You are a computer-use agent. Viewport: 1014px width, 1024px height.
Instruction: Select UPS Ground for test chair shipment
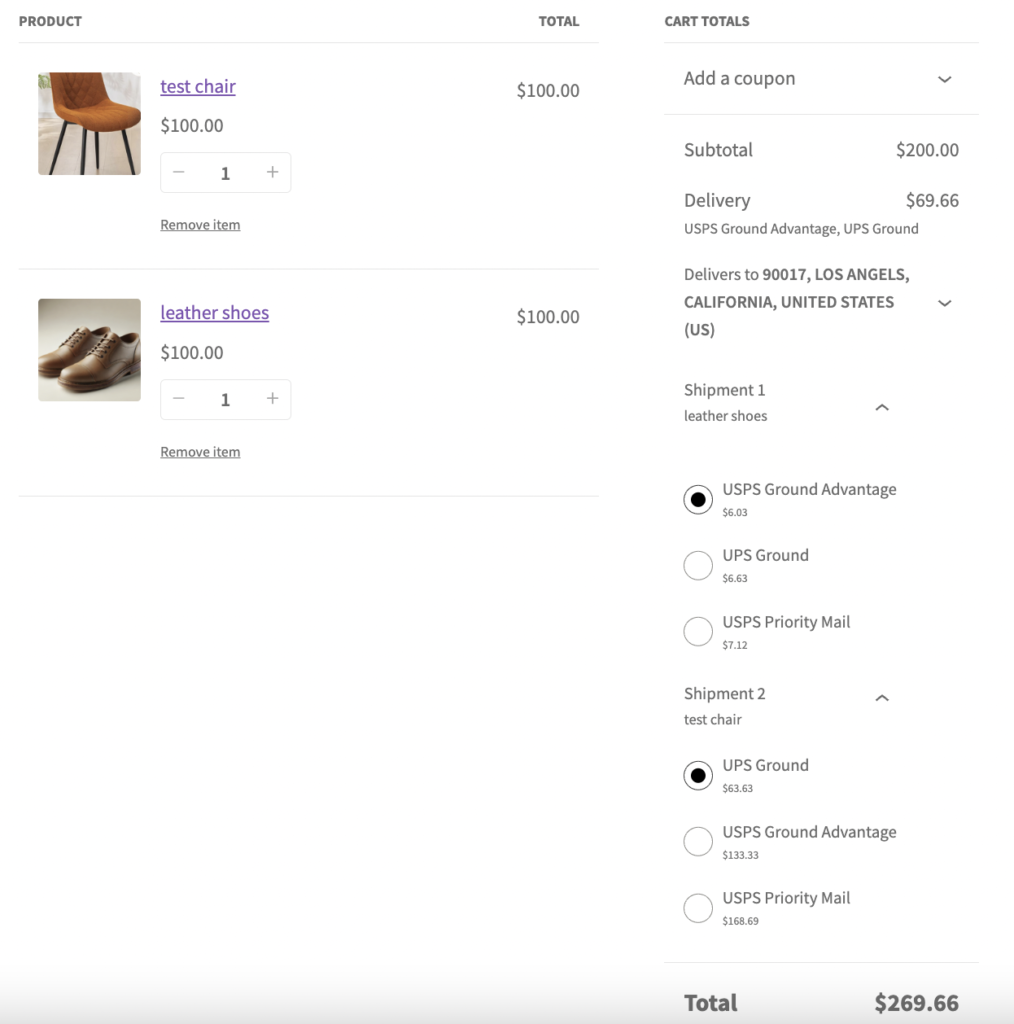[698, 775]
